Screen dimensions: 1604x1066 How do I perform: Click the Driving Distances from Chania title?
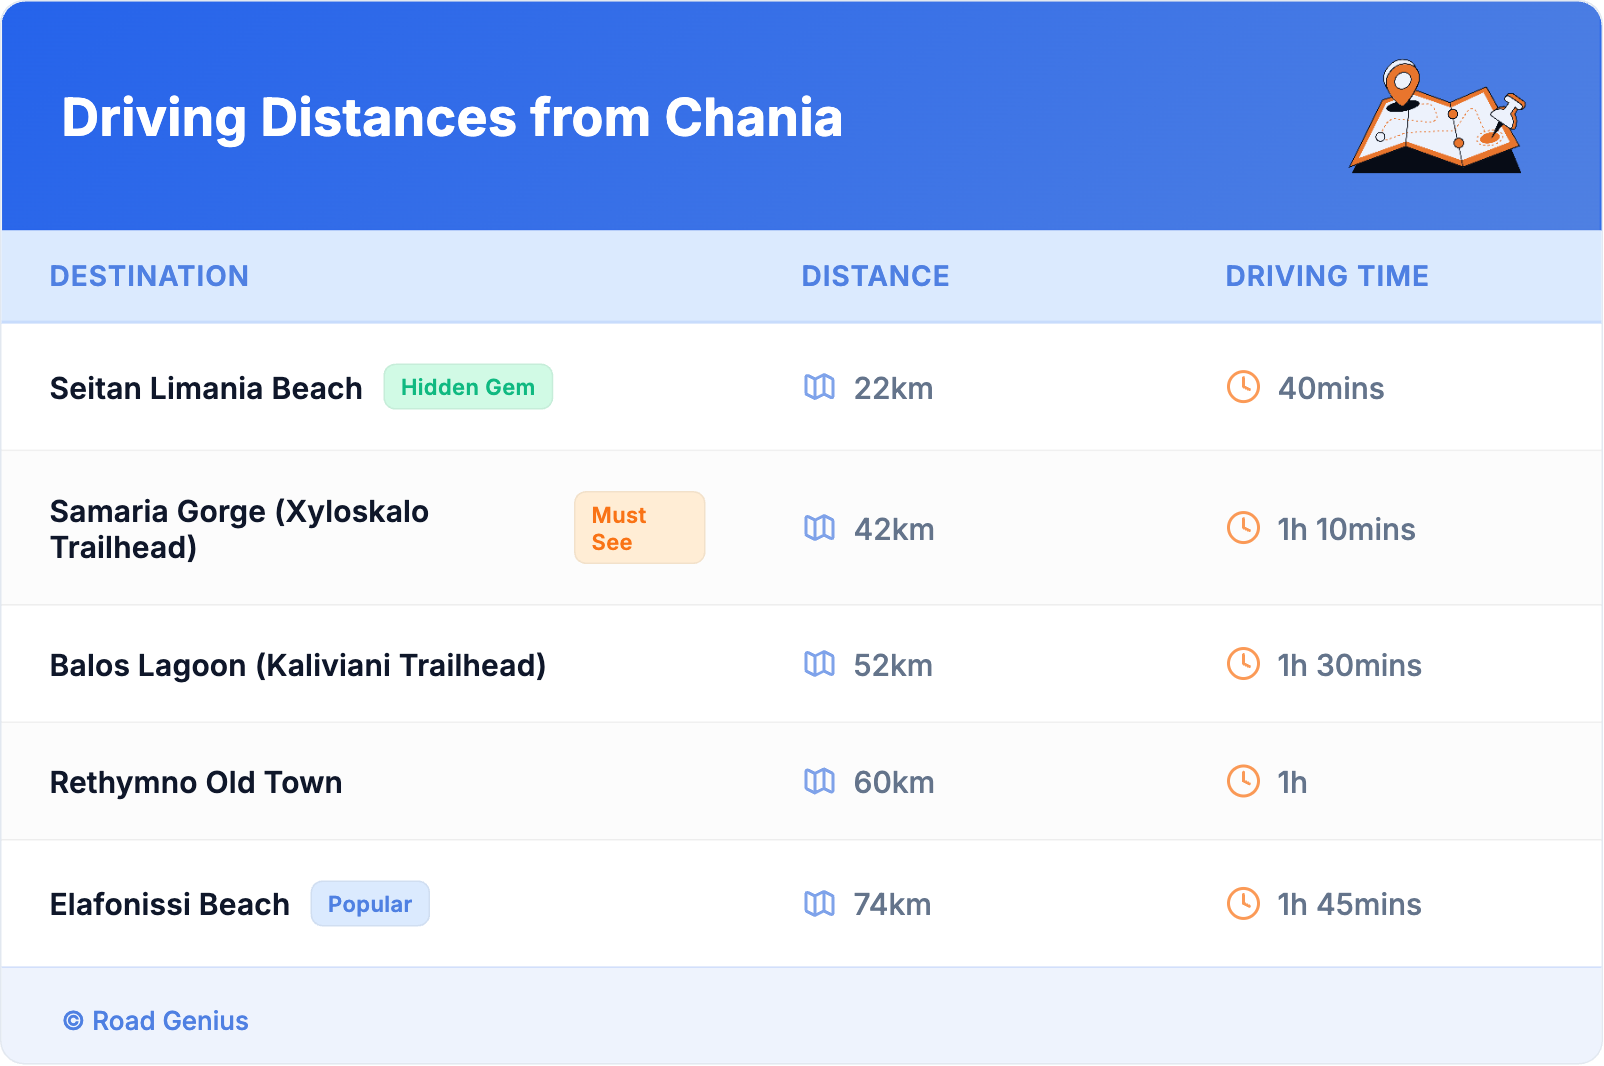point(452,118)
